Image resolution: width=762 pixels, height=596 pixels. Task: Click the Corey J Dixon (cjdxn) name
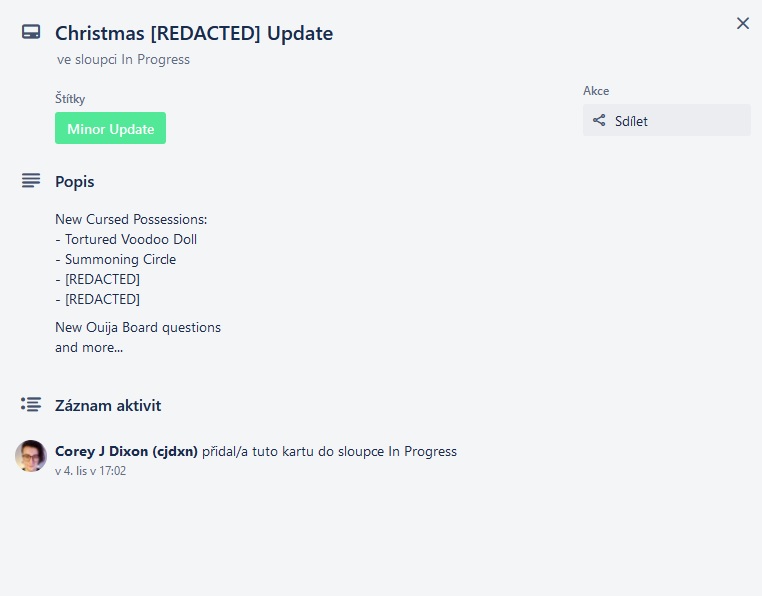click(x=126, y=451)
